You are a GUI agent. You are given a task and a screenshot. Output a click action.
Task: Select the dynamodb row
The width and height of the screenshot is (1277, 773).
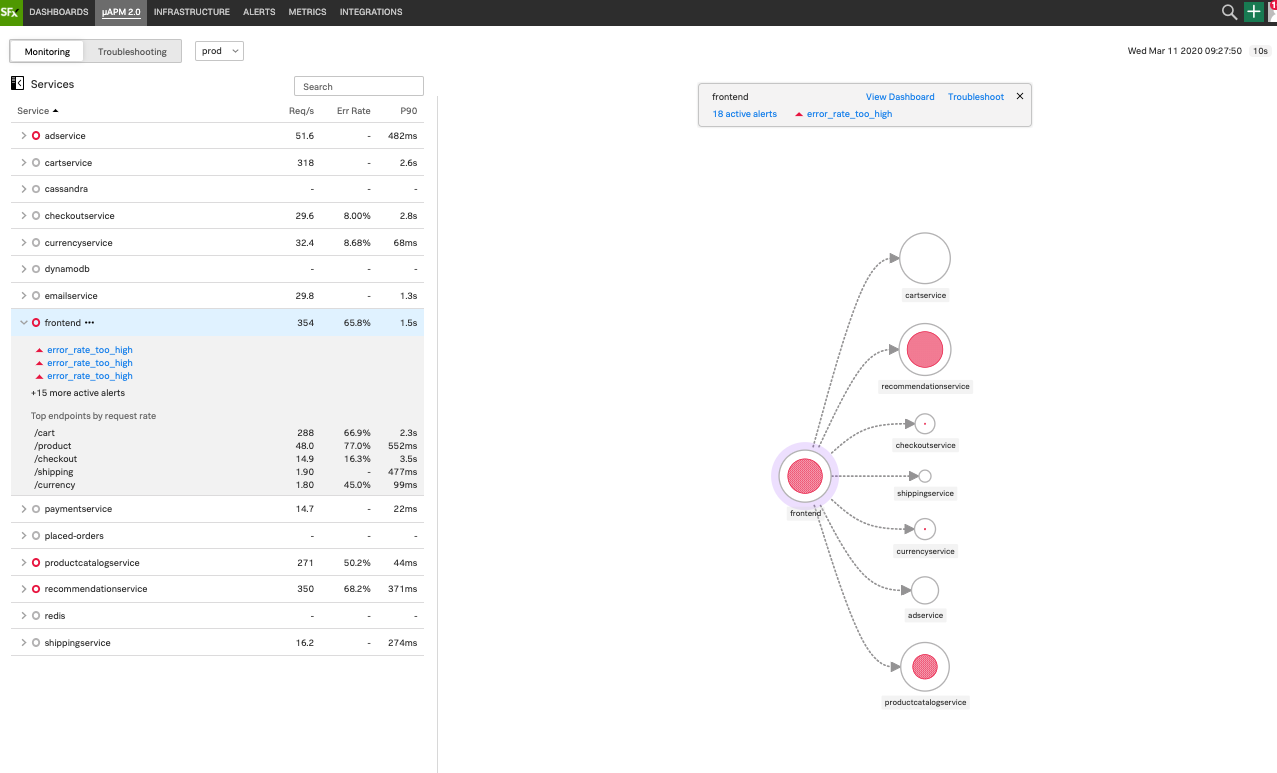217,269
